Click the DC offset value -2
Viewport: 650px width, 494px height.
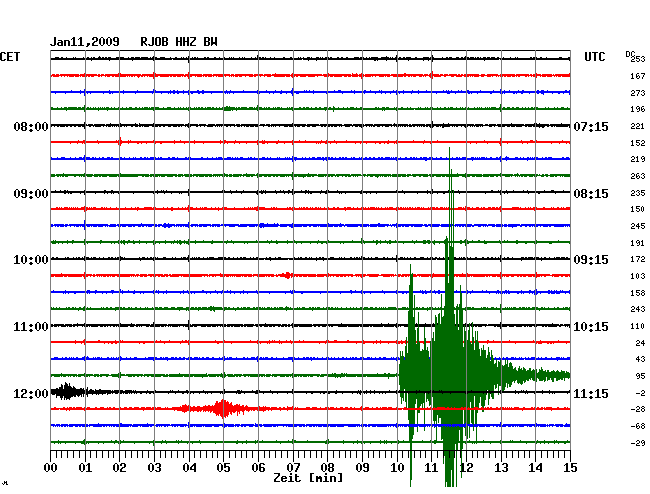click(640, 393)
